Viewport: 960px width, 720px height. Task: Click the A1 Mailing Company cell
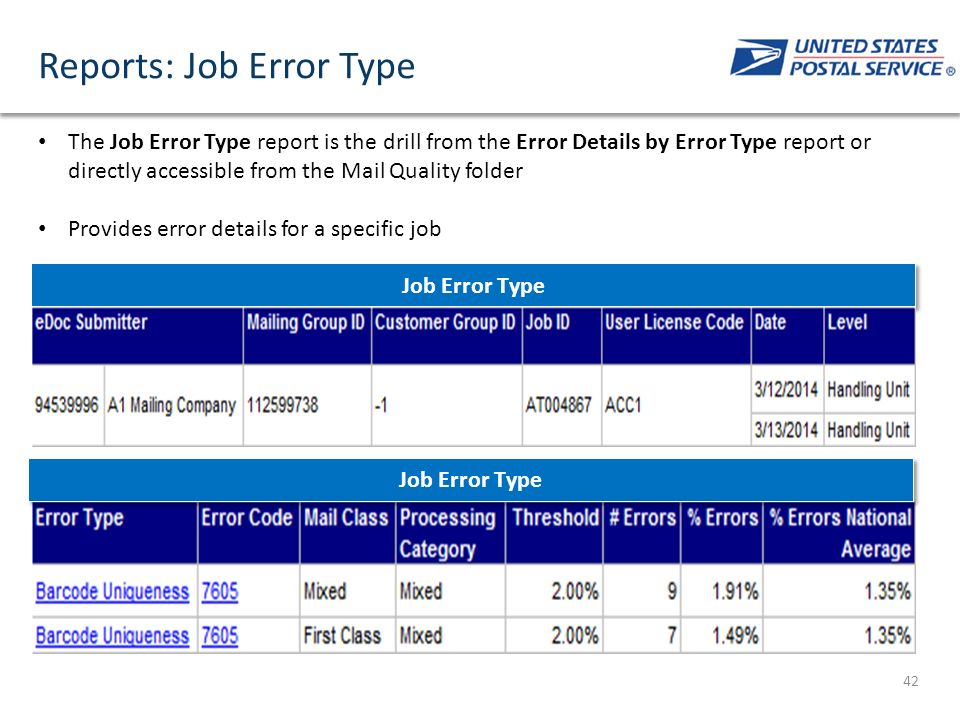(x=173, y=405)
